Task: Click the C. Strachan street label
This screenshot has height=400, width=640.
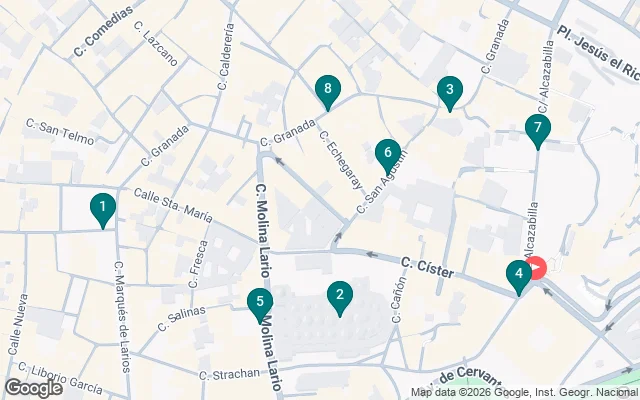Action: click(229, 374)
